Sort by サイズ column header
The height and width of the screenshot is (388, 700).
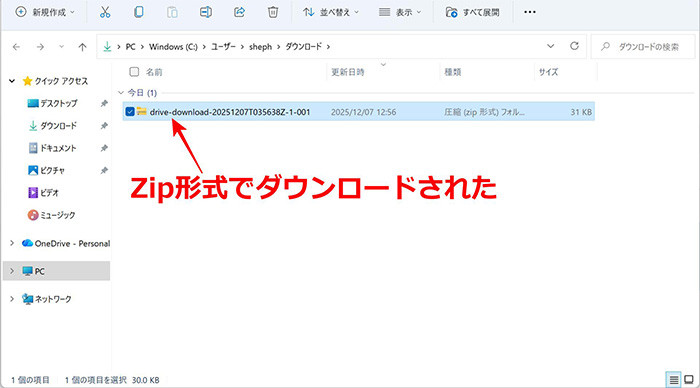pos(548,72)
